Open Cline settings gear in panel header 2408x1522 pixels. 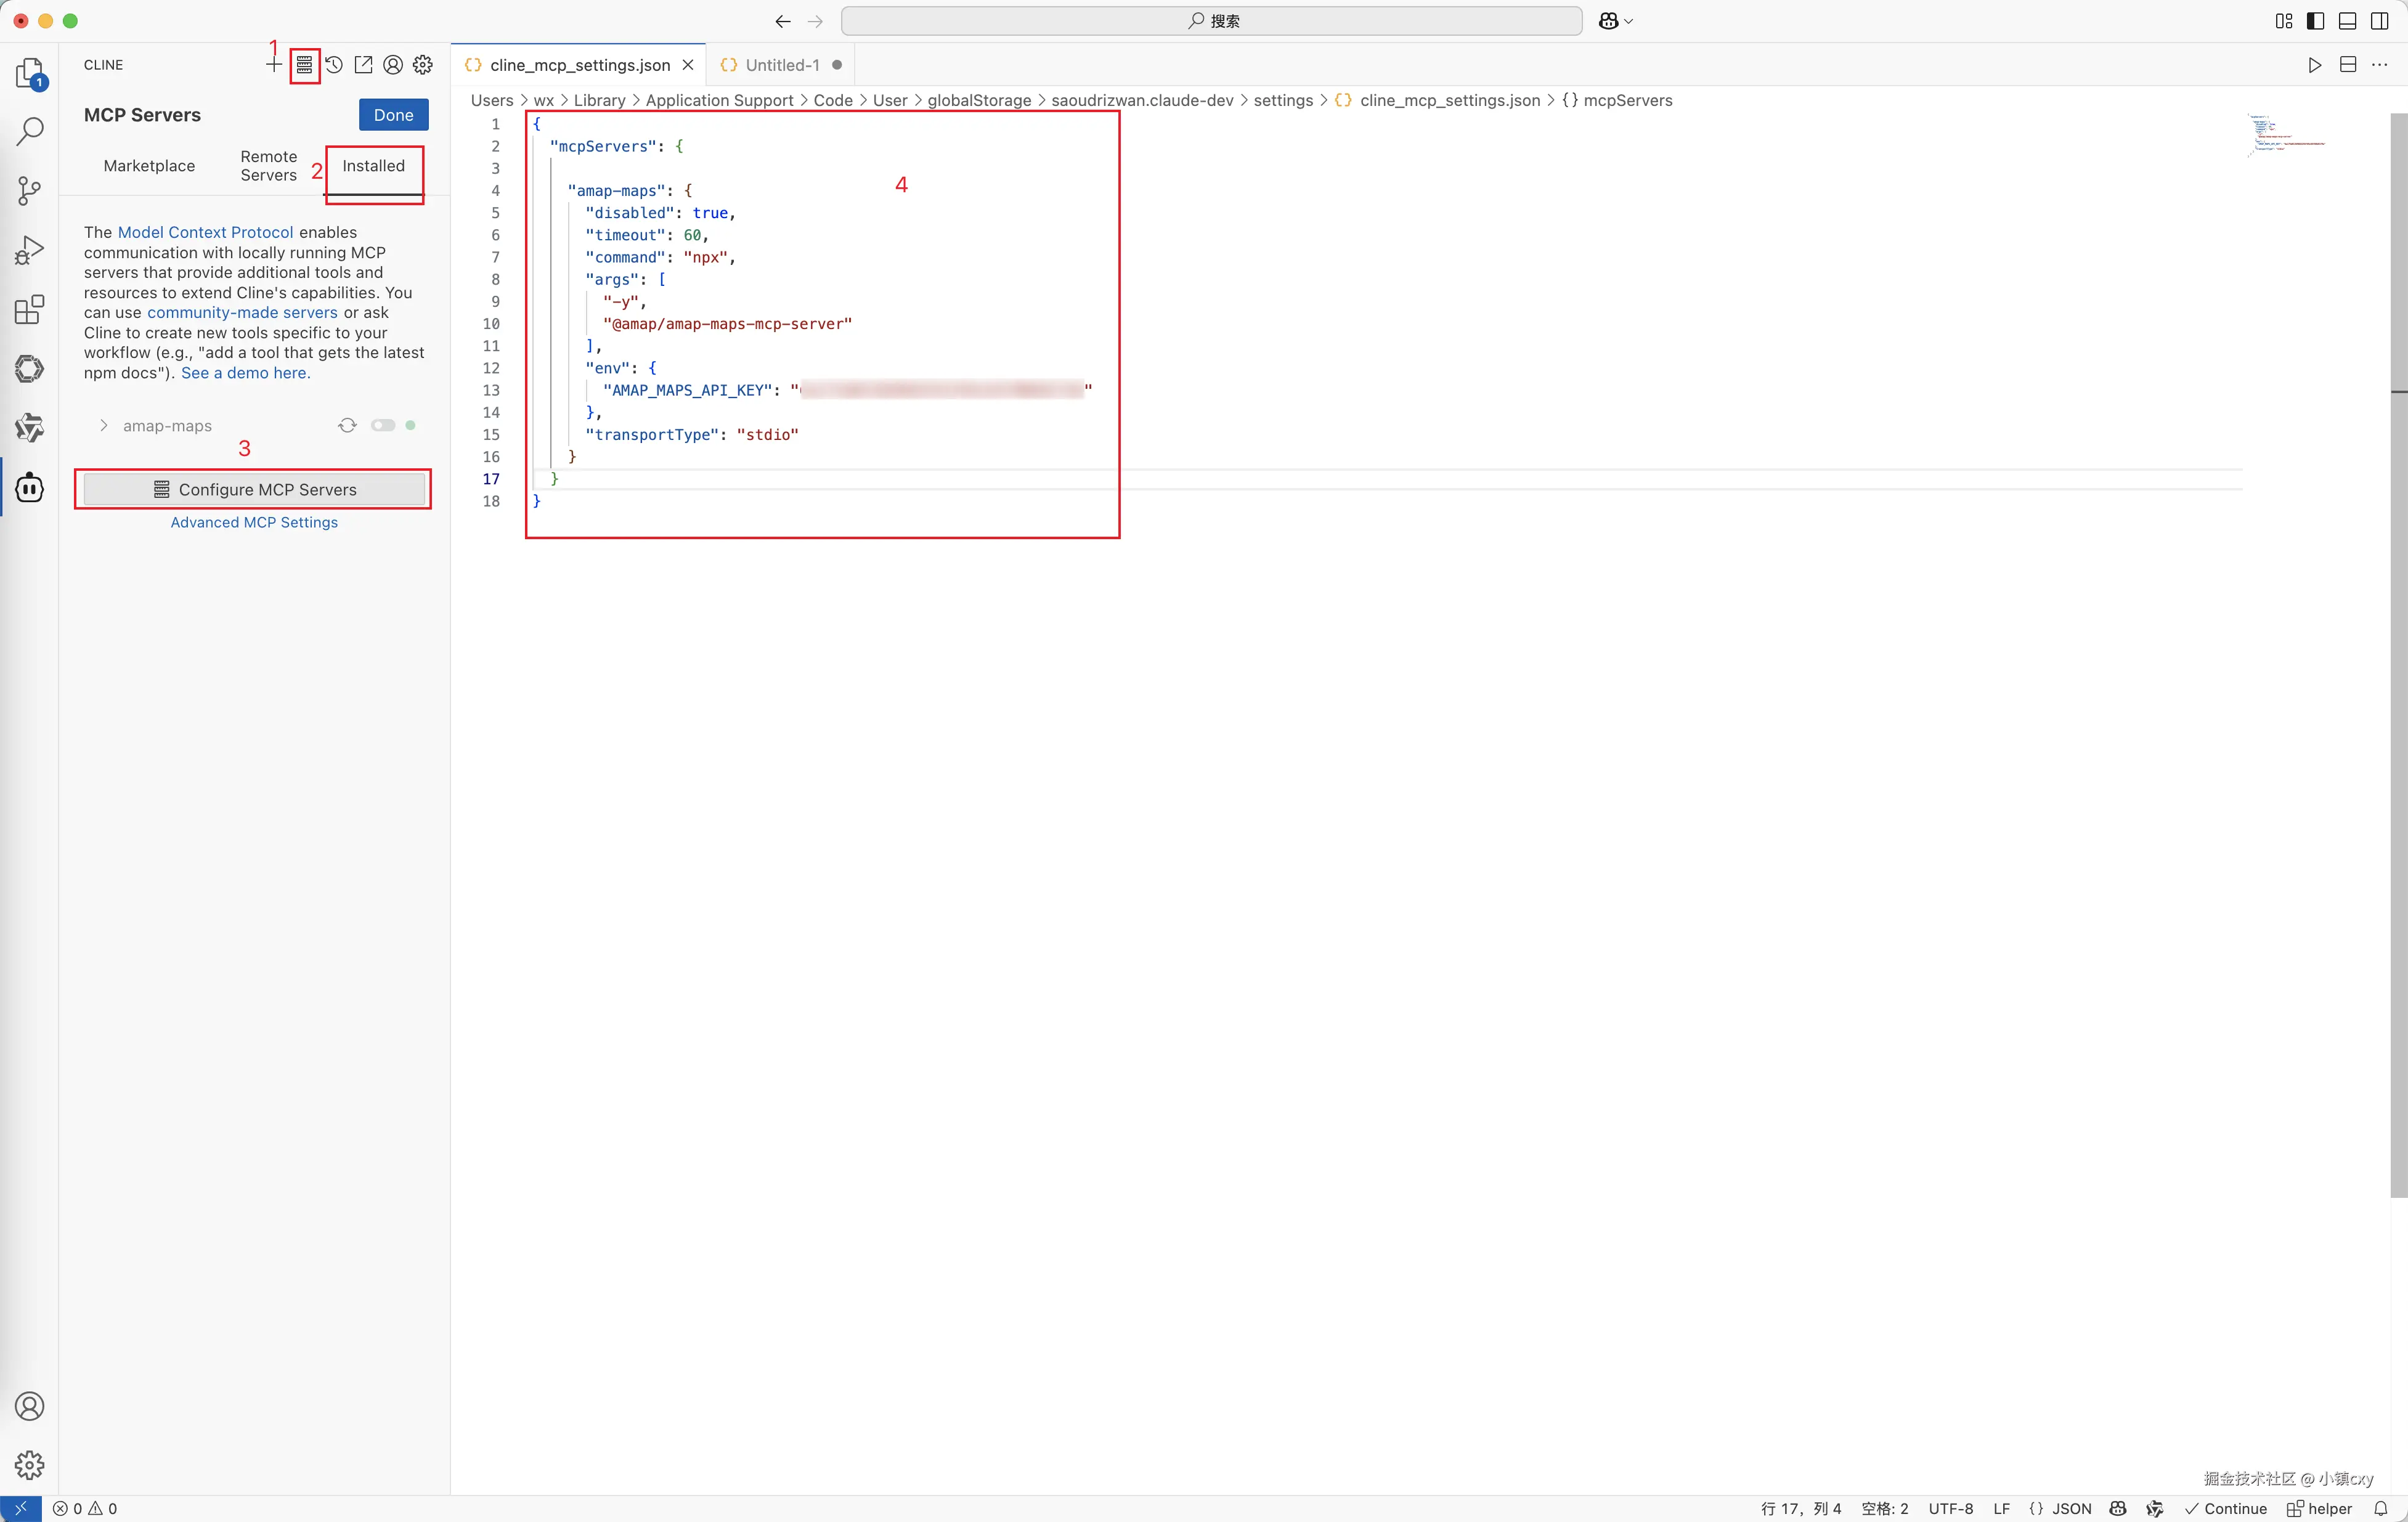pos(423,65)
